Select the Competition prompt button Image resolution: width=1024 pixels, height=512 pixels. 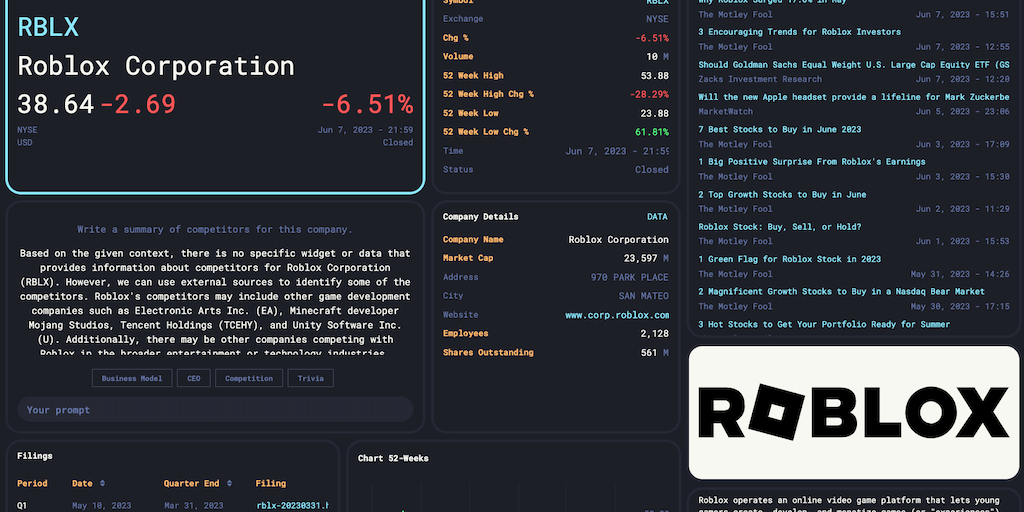(x=249, y=378)
